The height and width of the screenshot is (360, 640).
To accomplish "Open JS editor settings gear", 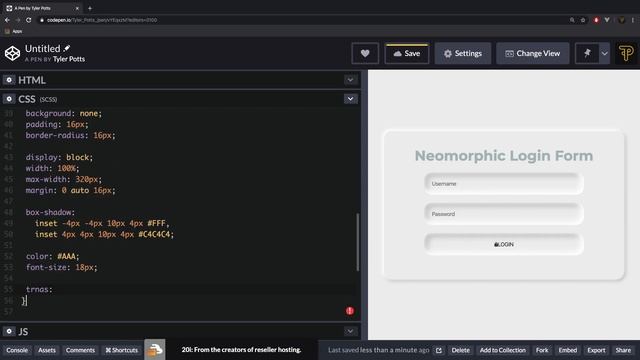I will point(9,331).
